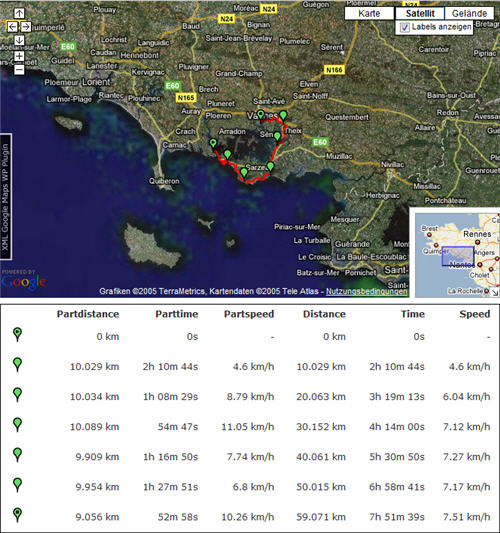Select the westernmost green route marker

(213, 143)
